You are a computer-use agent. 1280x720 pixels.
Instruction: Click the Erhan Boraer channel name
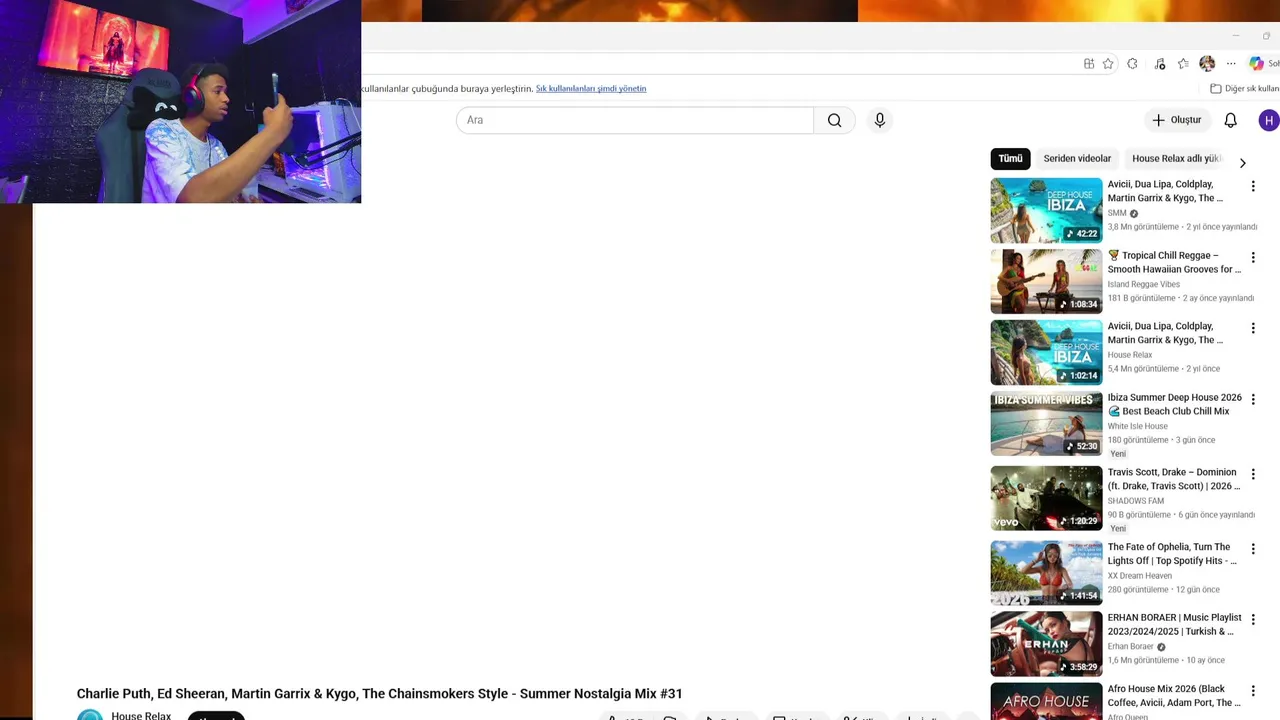click(1131, 647)
